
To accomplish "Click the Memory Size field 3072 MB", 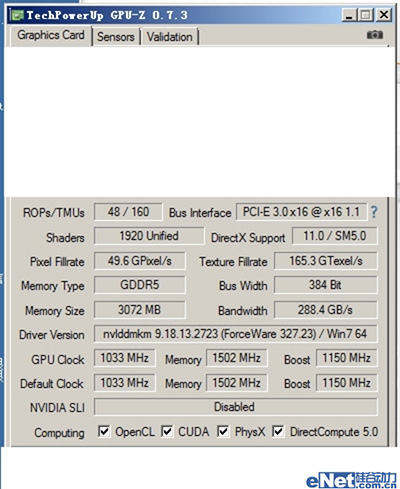I will tap(140, 310).
